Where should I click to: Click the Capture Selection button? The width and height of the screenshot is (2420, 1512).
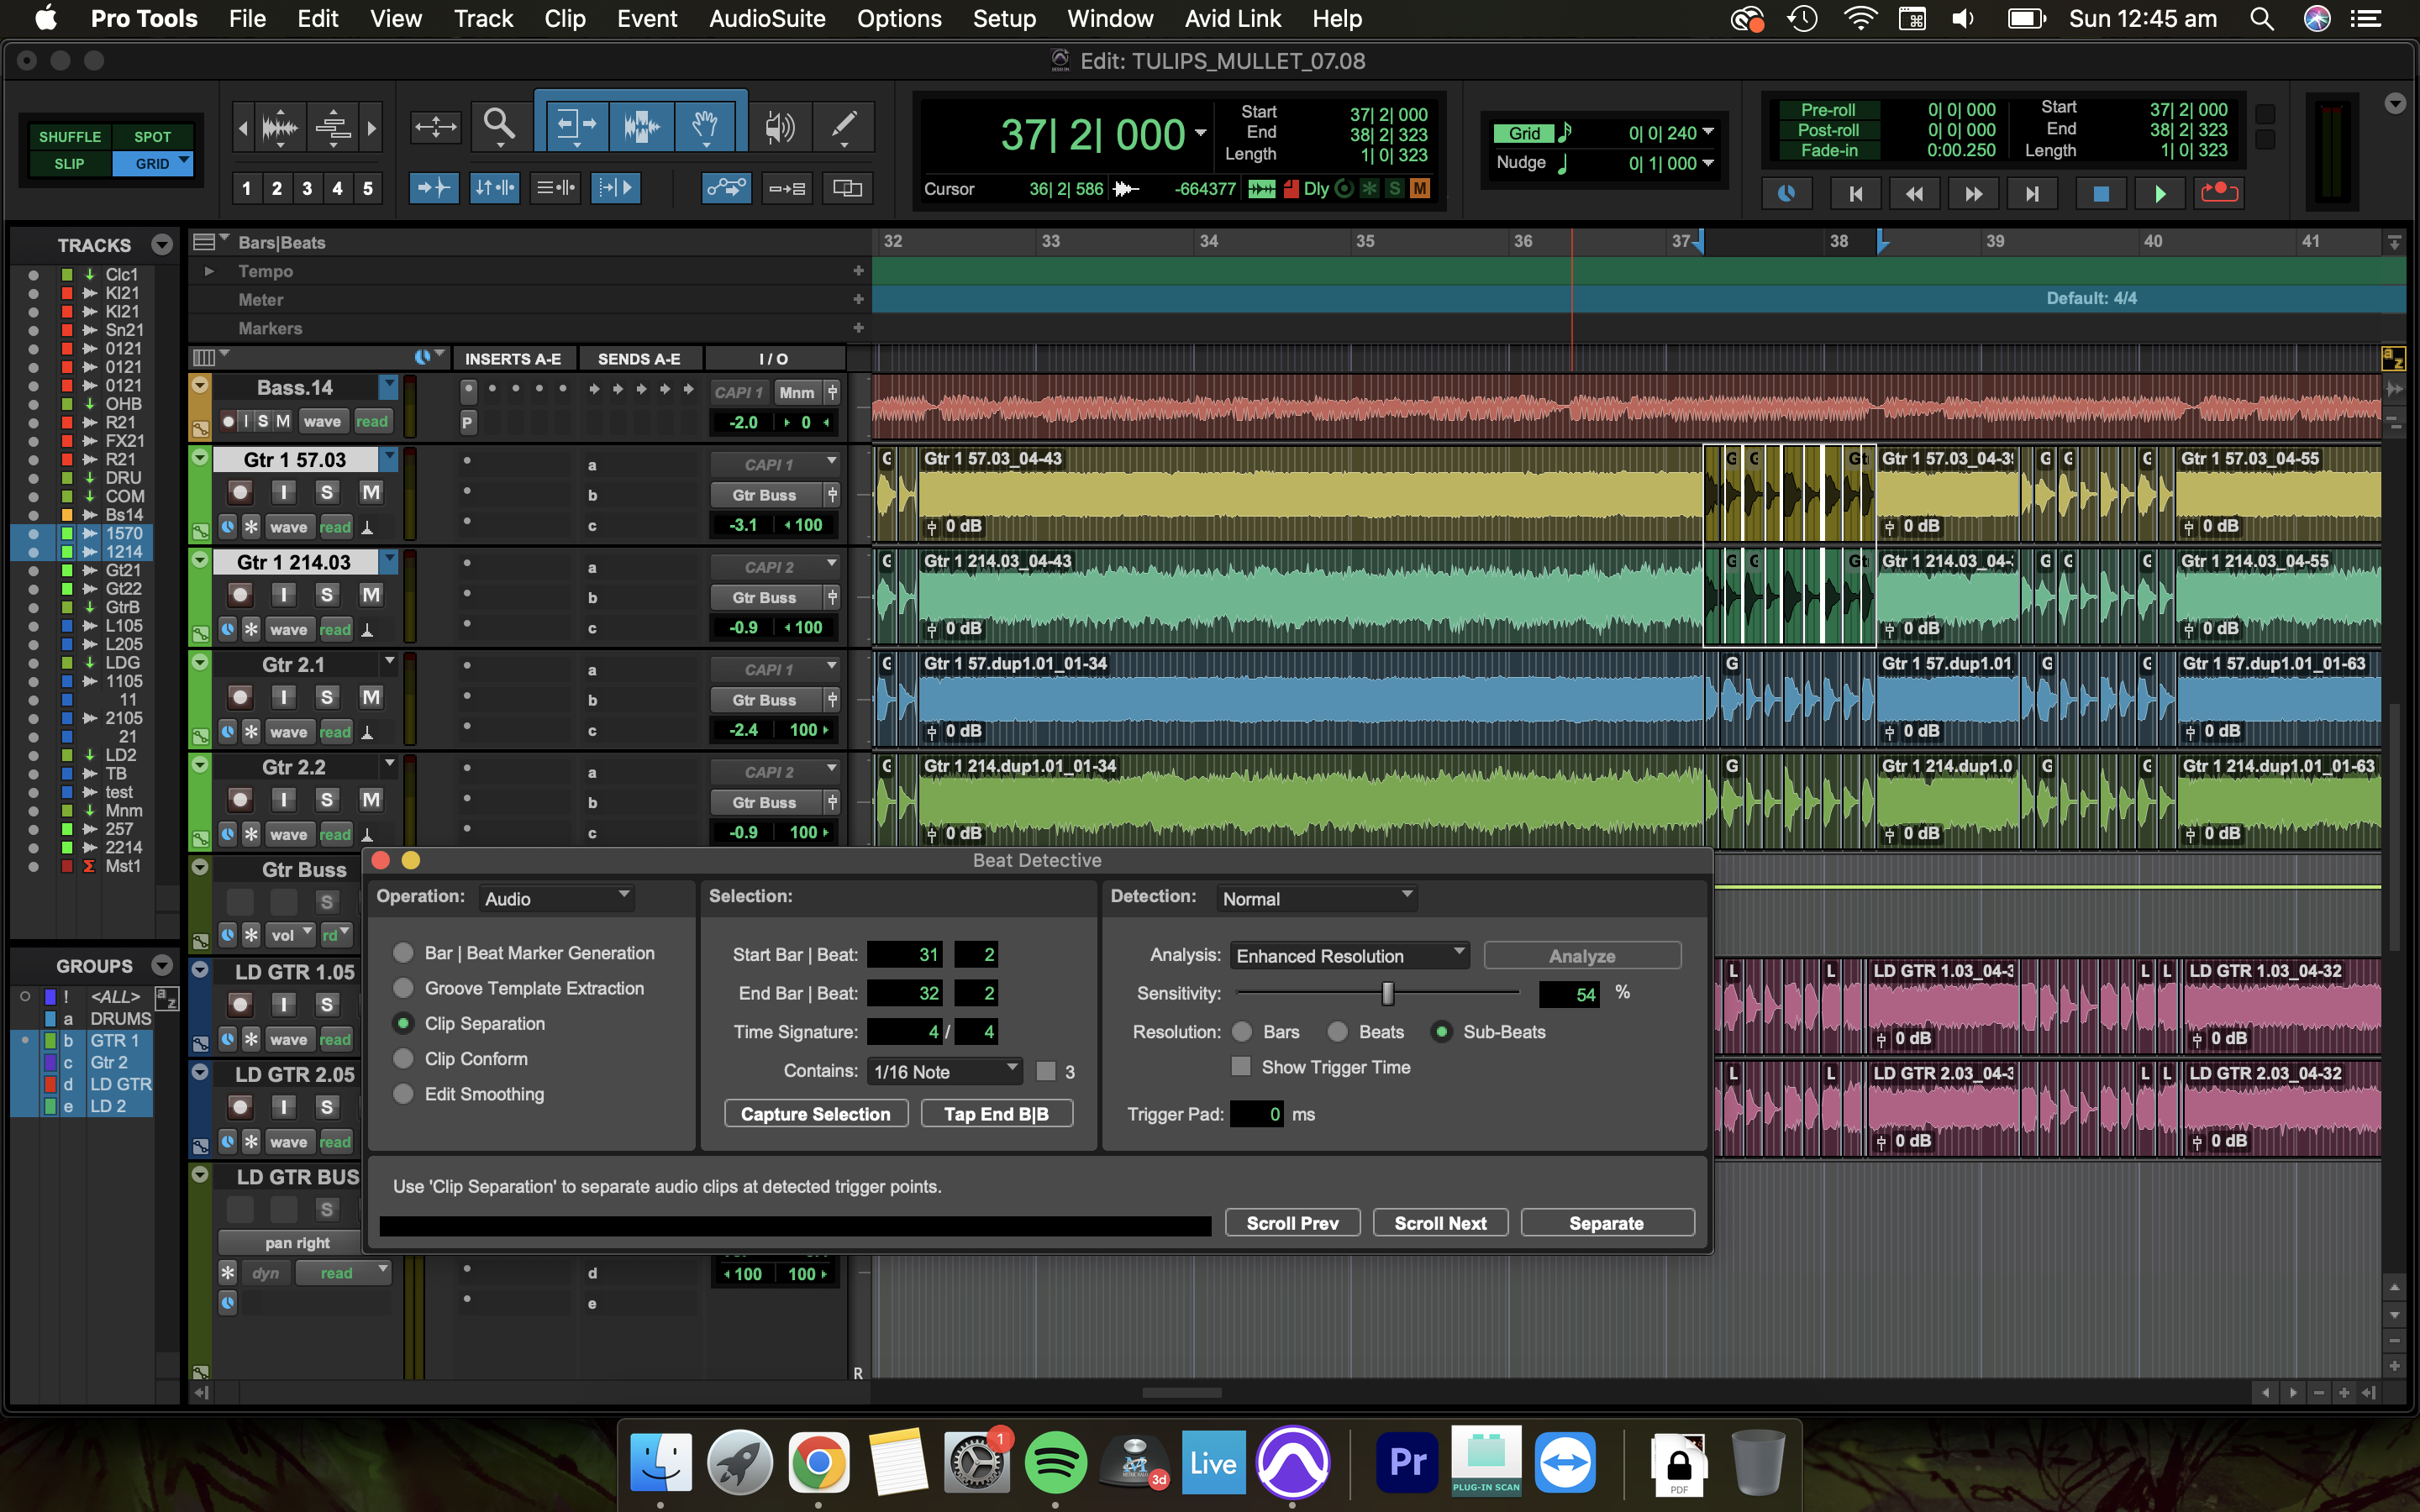point(815,1114)
